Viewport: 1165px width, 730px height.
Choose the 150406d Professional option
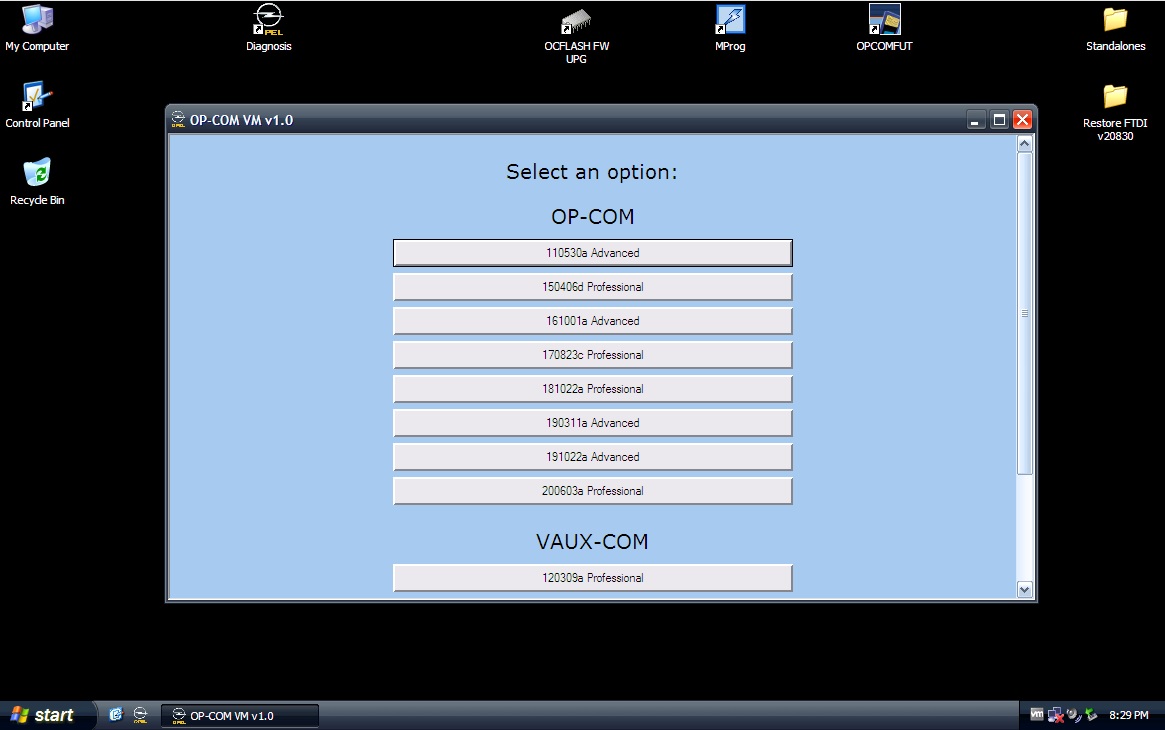[x=592, y=287]
